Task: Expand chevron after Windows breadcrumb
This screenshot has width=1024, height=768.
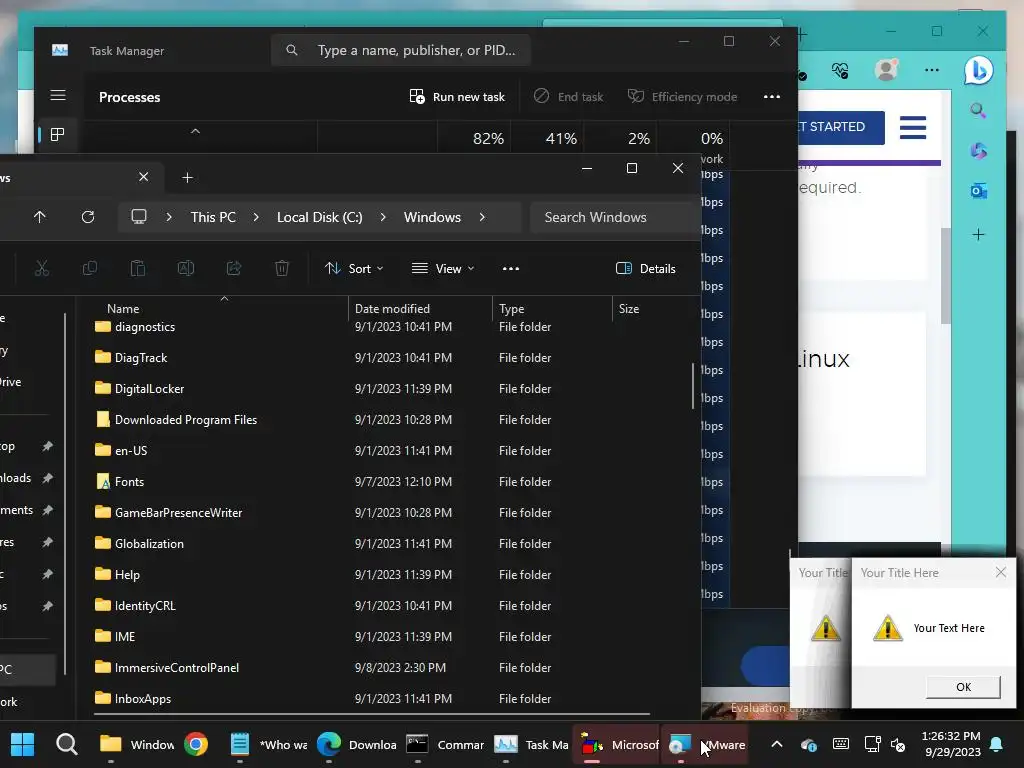Action: tap(482, 217)
